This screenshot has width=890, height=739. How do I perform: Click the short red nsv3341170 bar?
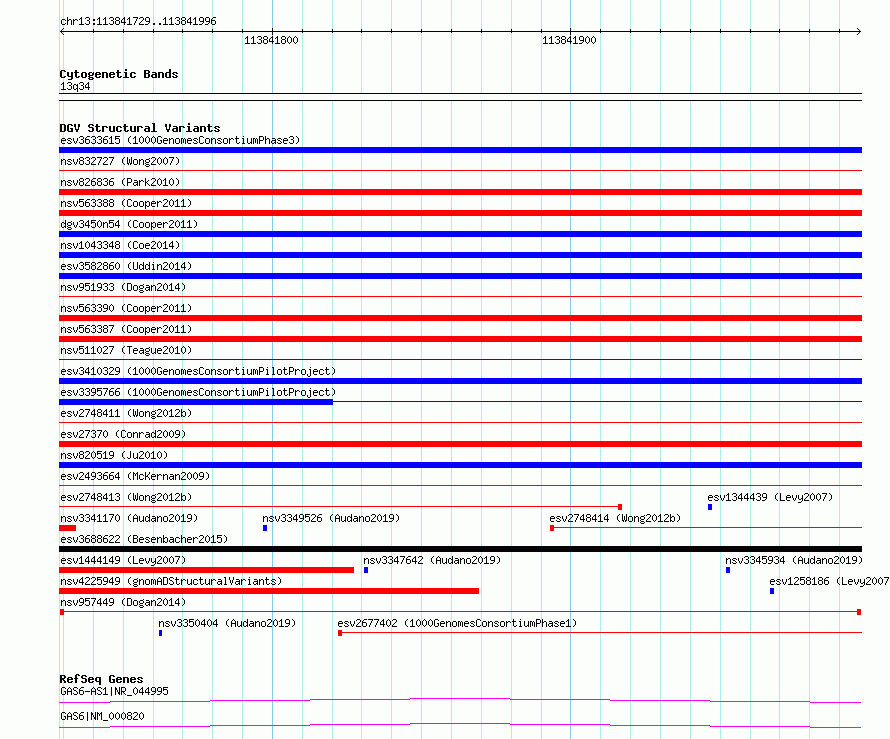(68, 528)
